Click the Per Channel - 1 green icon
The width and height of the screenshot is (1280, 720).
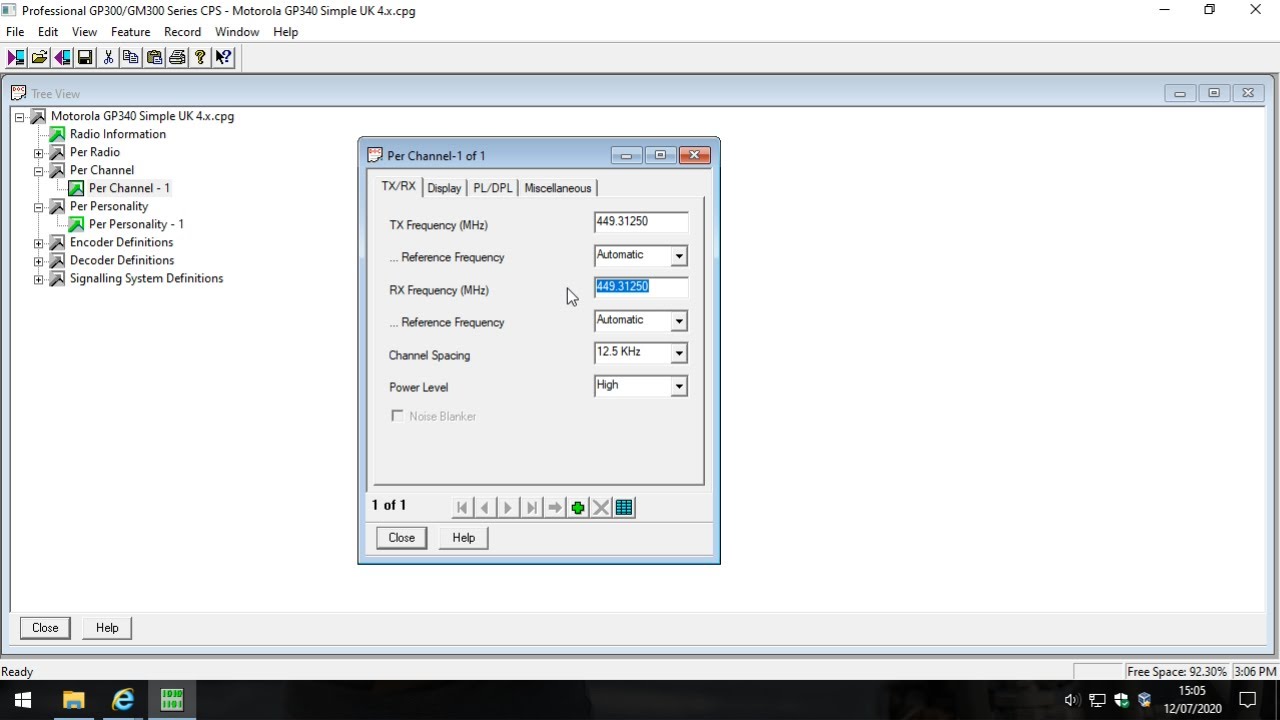76,188
